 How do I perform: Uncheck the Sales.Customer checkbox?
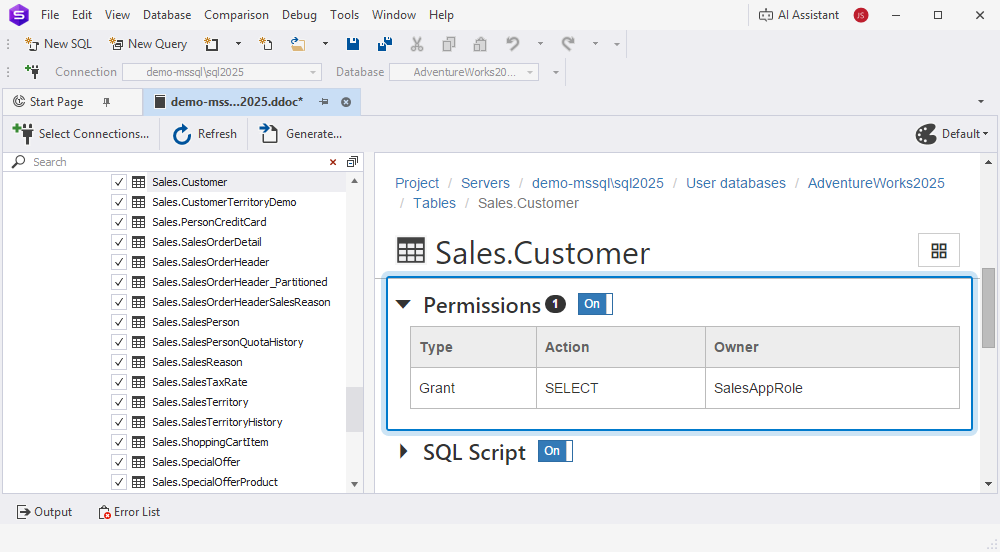coord(119,182)
